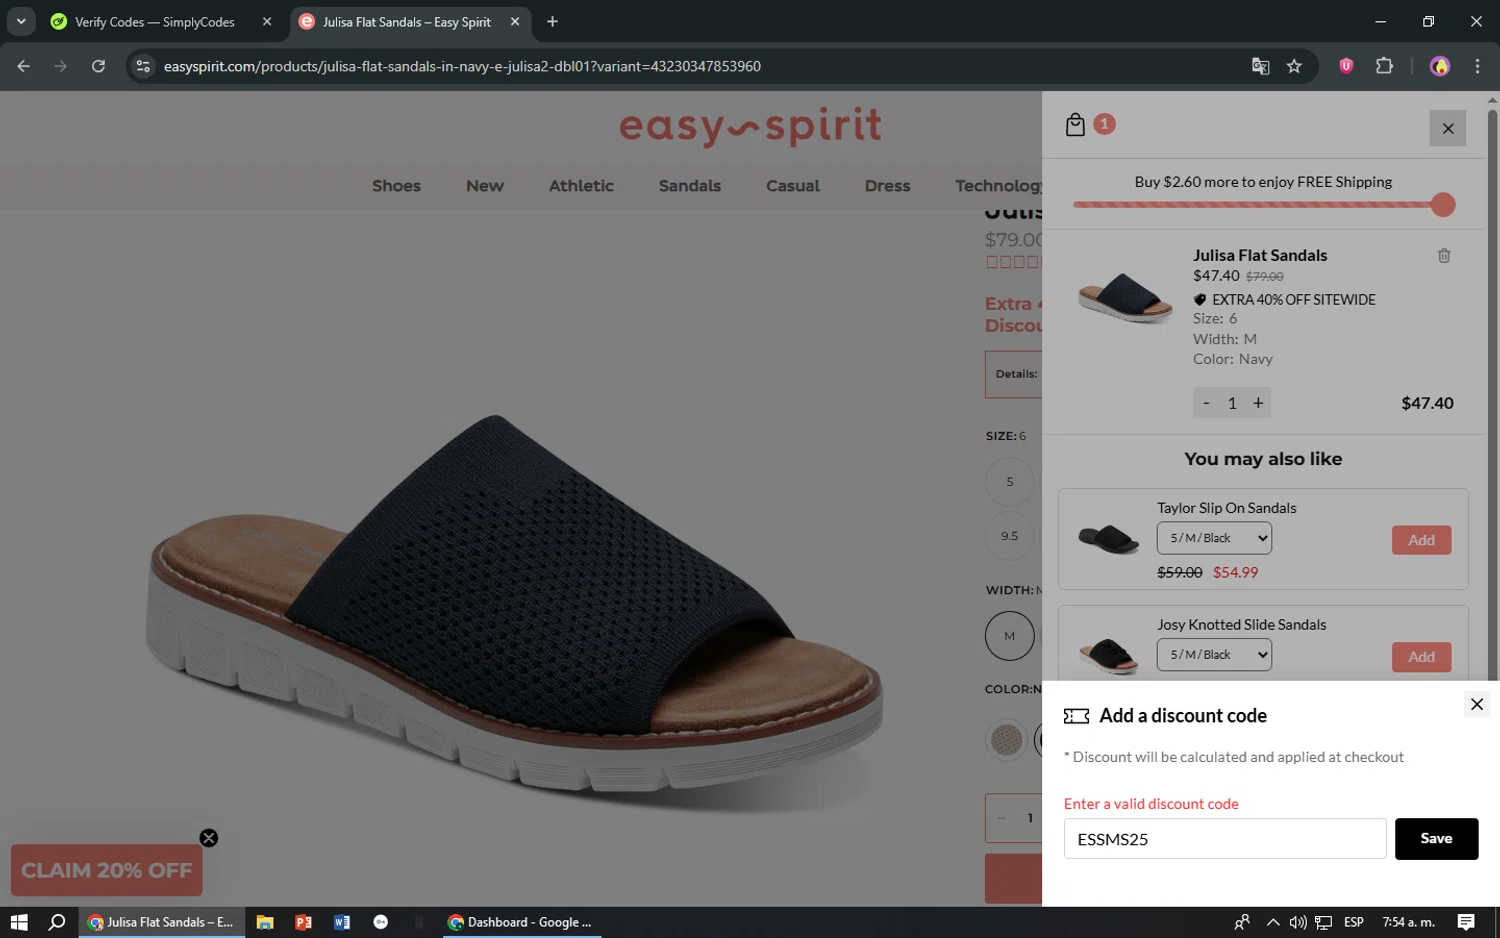The width and height of the screenshot is (1500, 938).
Task: Switch to Verify Codes SimplyCodes tab
Action: (x=155, y=22)
